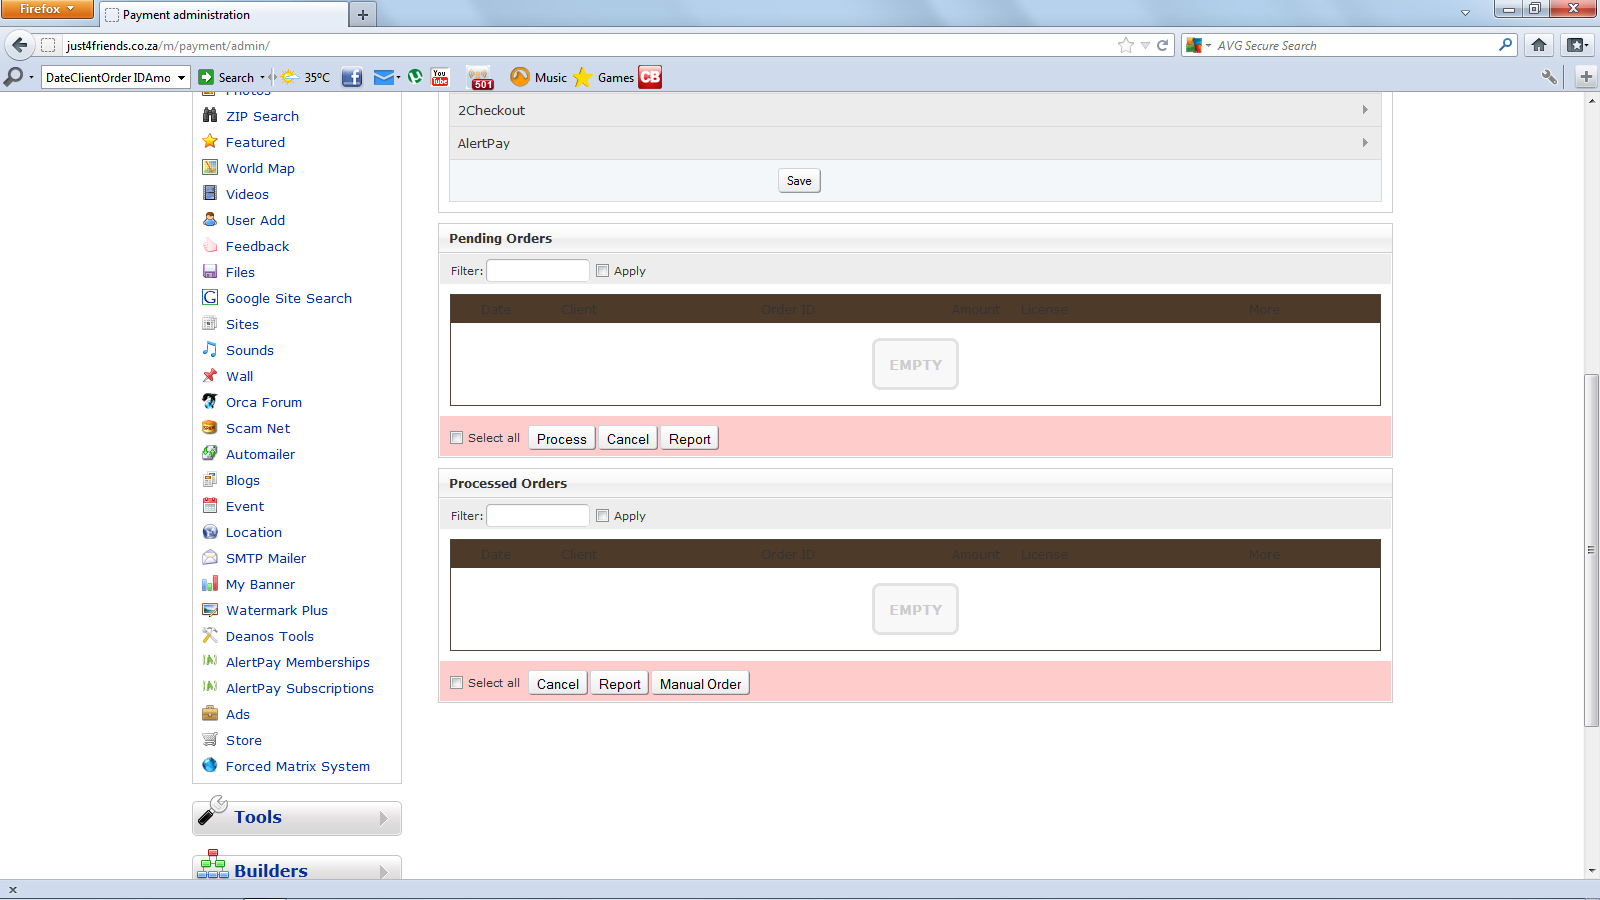The width and height of the screenshot is (1600, 900).
Task: Open the YouTube toolbar icon
Action: pyautogui.click(x=440, y=77)
